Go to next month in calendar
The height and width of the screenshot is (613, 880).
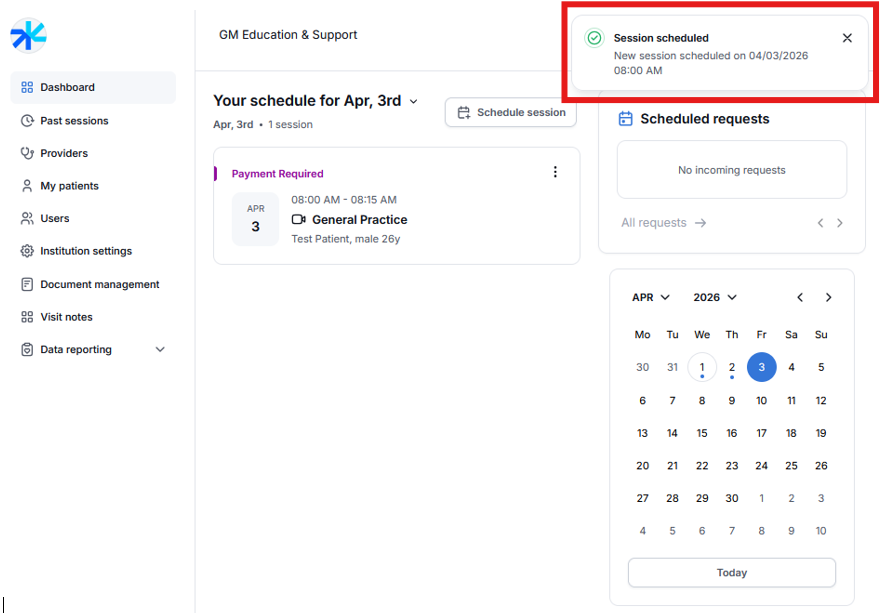coord(828,297)
